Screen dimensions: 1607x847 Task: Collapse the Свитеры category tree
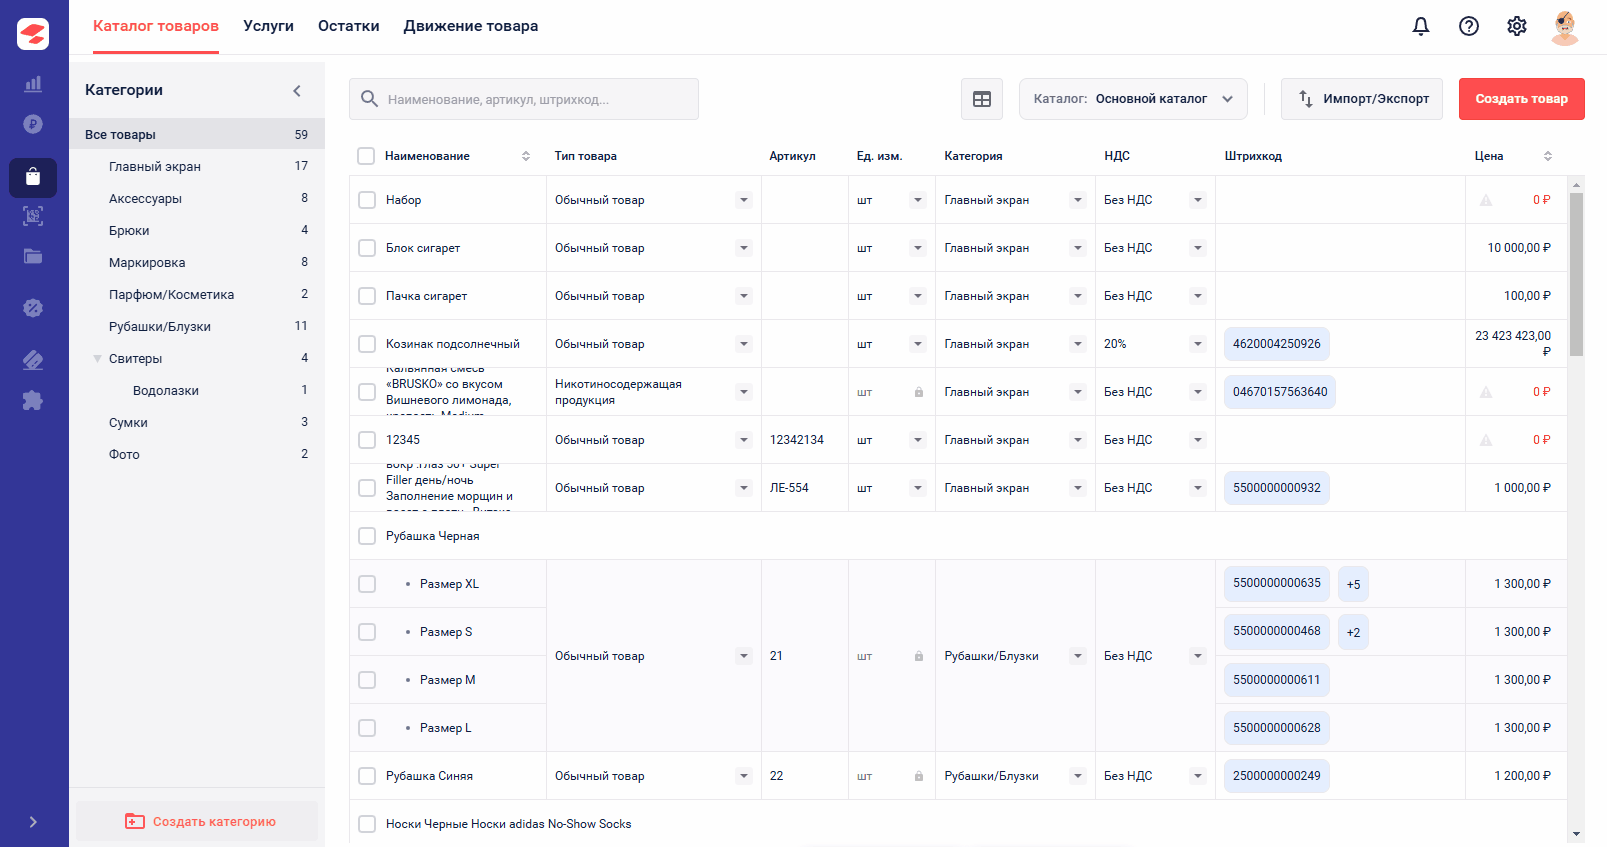[x=97, y=359]
